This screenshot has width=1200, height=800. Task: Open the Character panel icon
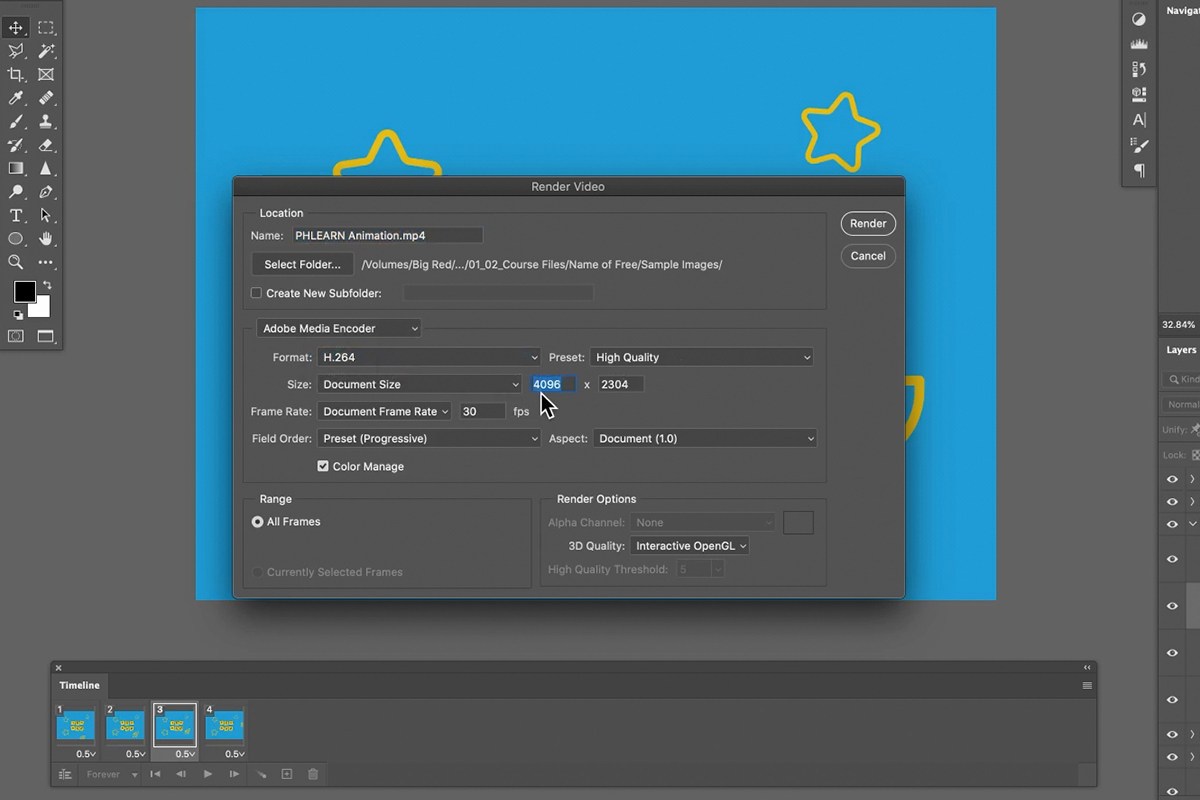1138,120
